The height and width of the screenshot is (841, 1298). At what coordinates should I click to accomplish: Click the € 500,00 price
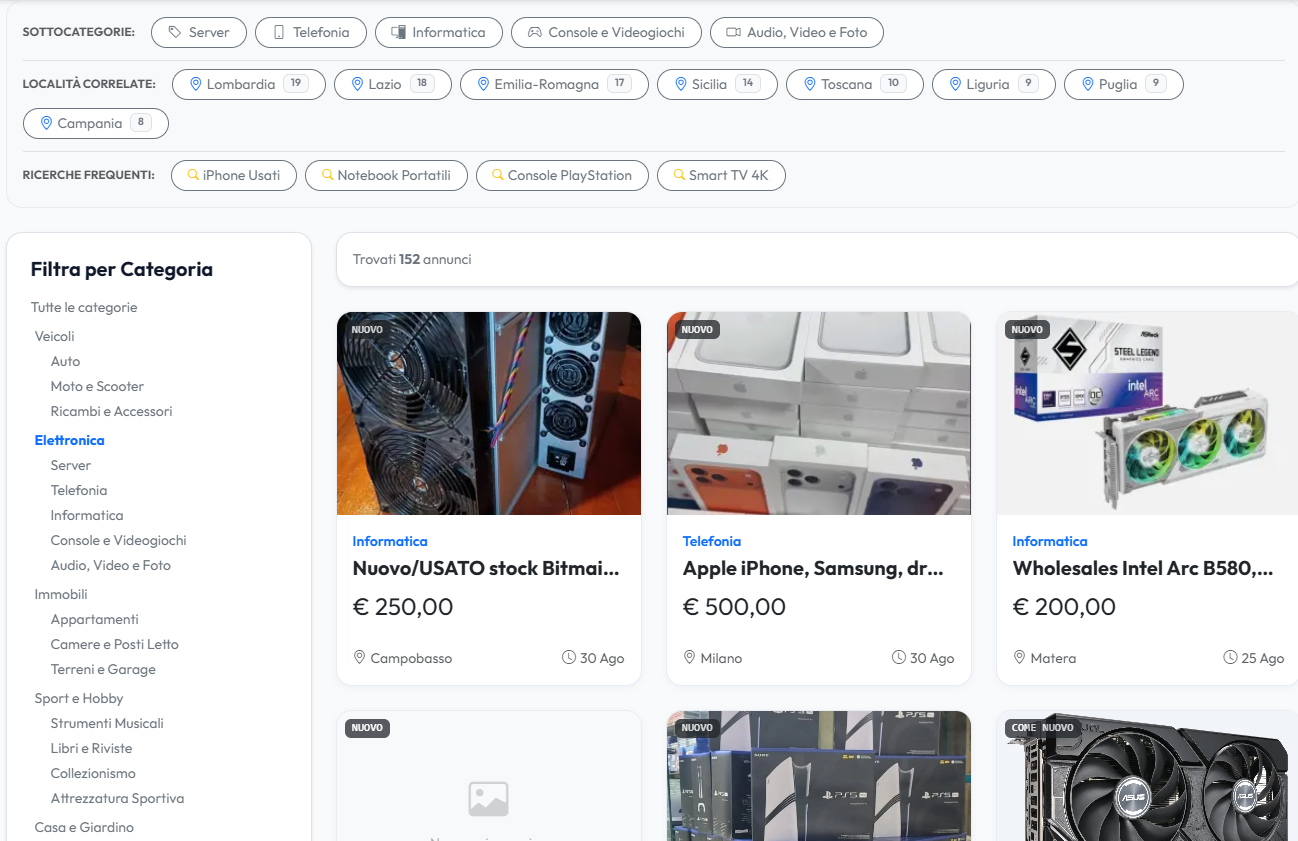734,607
